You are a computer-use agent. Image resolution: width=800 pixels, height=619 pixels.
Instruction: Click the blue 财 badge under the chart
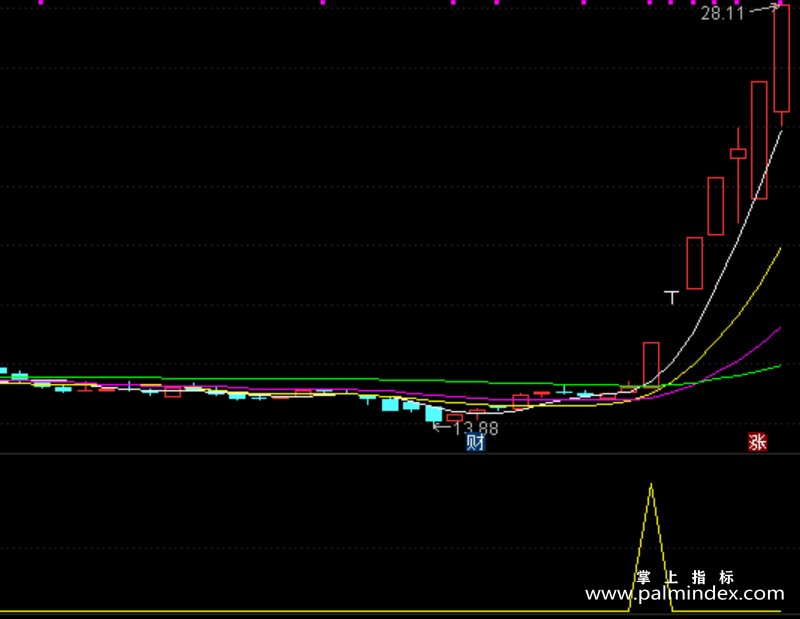tap(476, 442)
